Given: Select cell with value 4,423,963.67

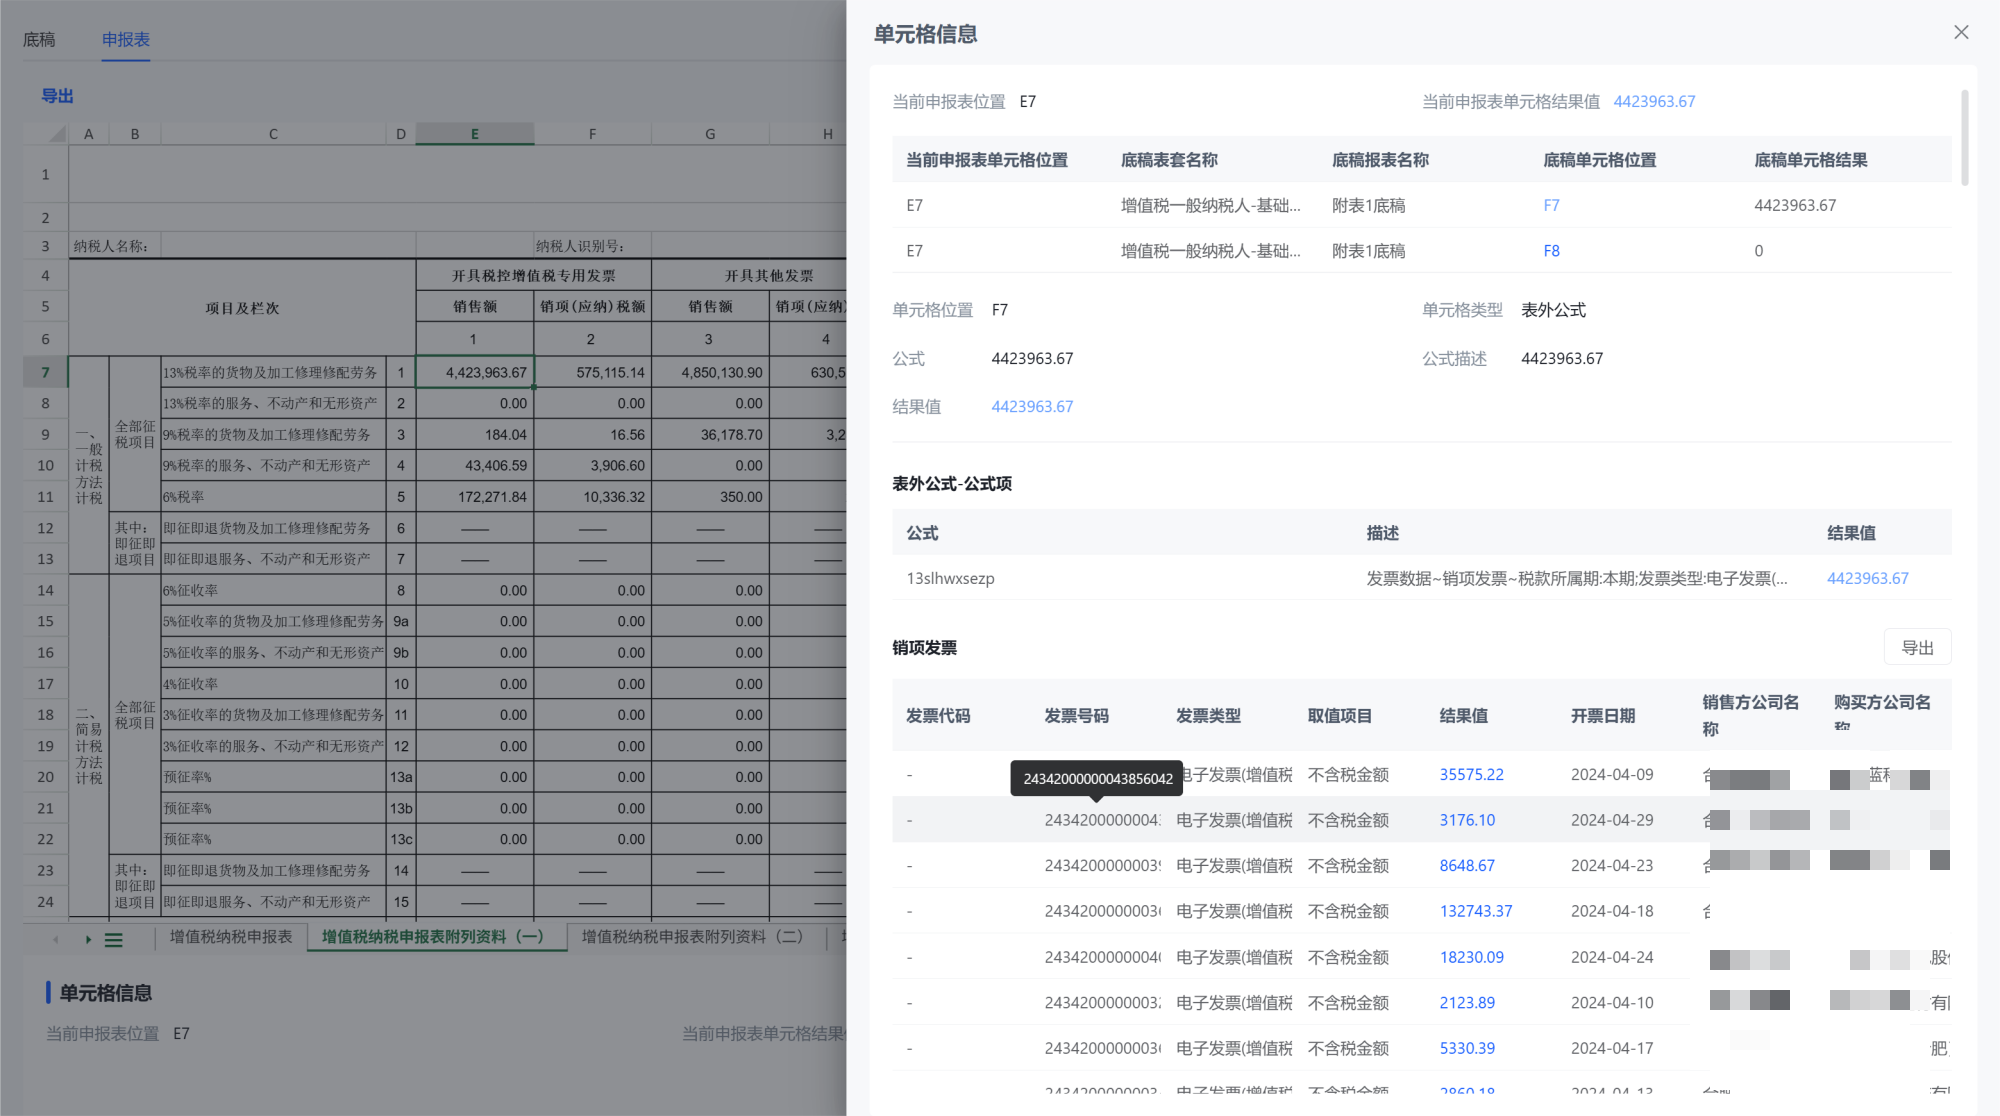Looking at the screenshot, I should (x=475, y=372).
